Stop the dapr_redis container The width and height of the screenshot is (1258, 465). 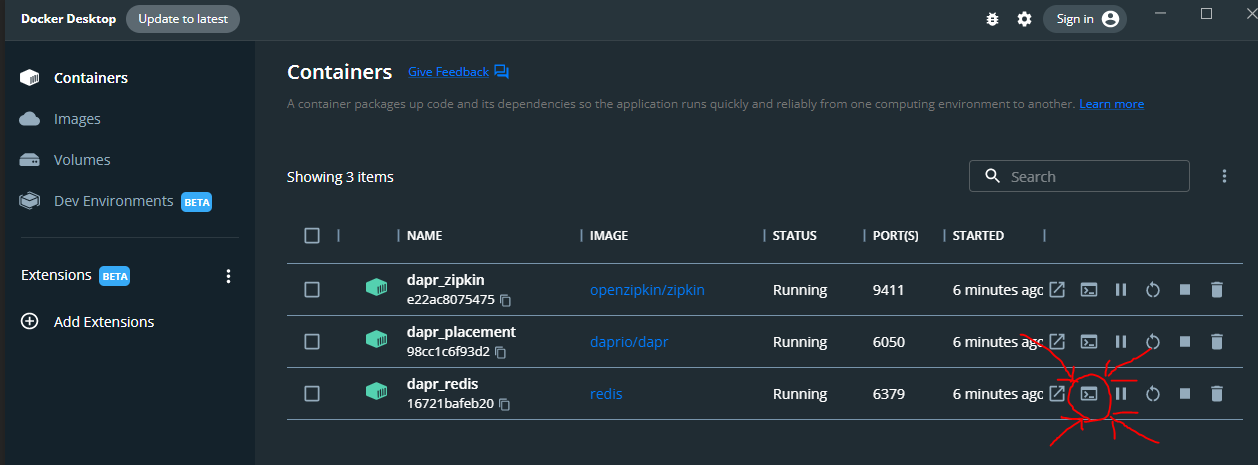[1185, 394]
